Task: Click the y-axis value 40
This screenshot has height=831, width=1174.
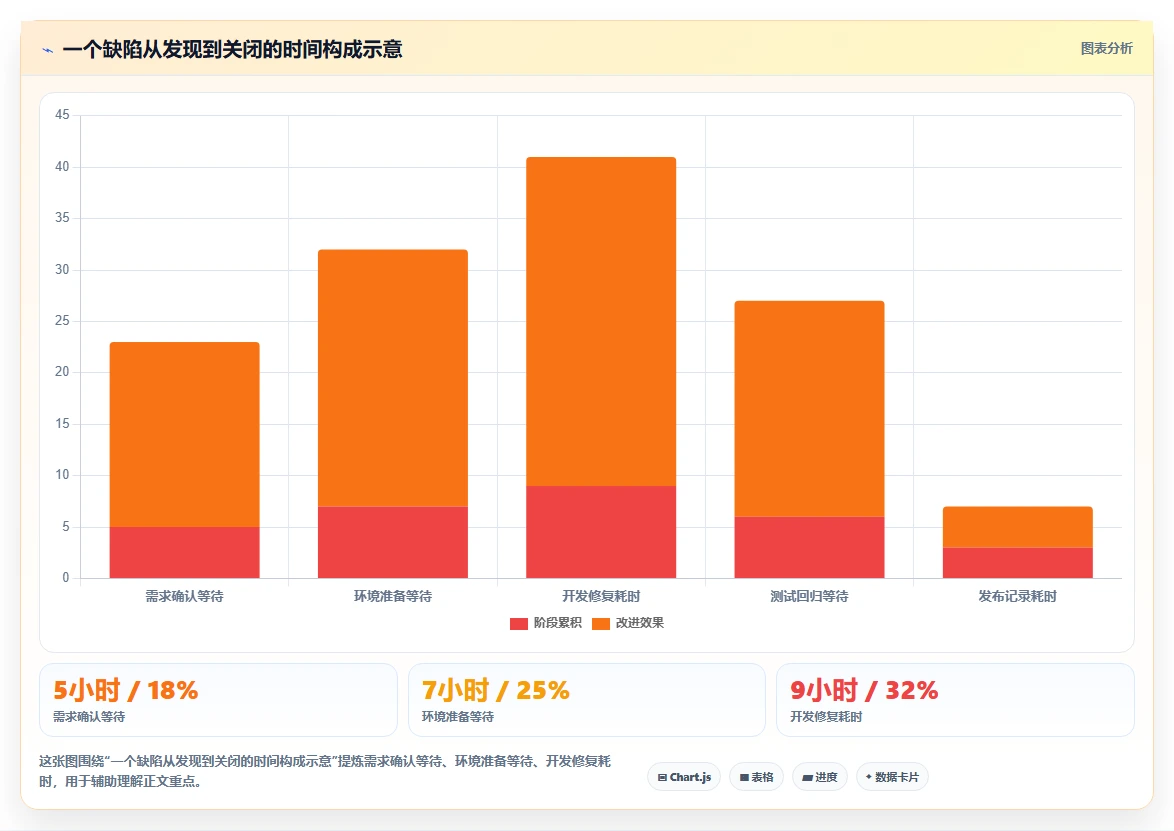Action: click(62, 166)
